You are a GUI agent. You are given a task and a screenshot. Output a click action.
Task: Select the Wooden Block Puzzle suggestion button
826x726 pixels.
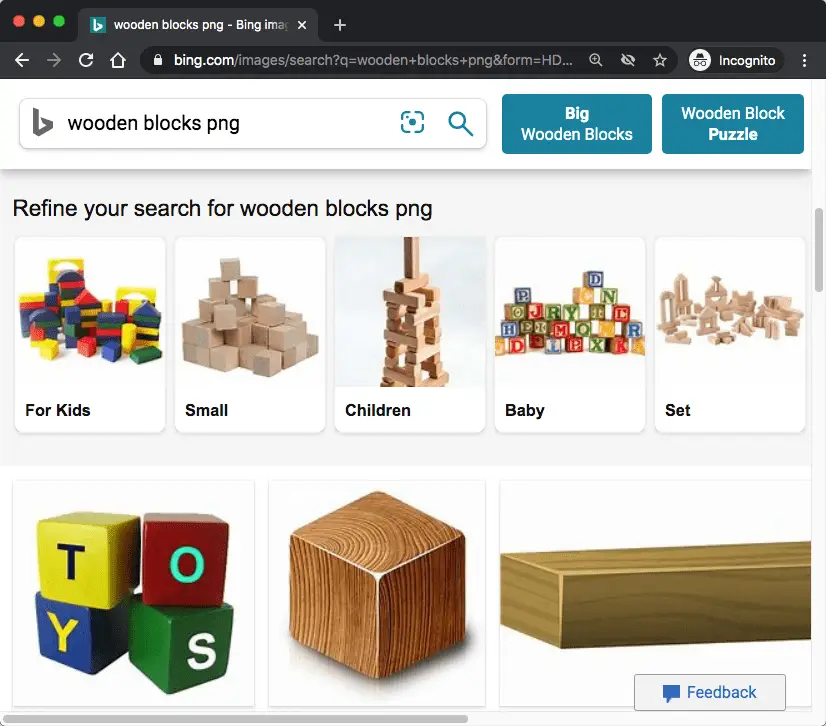pyautogui.click(x=732, y=124)
